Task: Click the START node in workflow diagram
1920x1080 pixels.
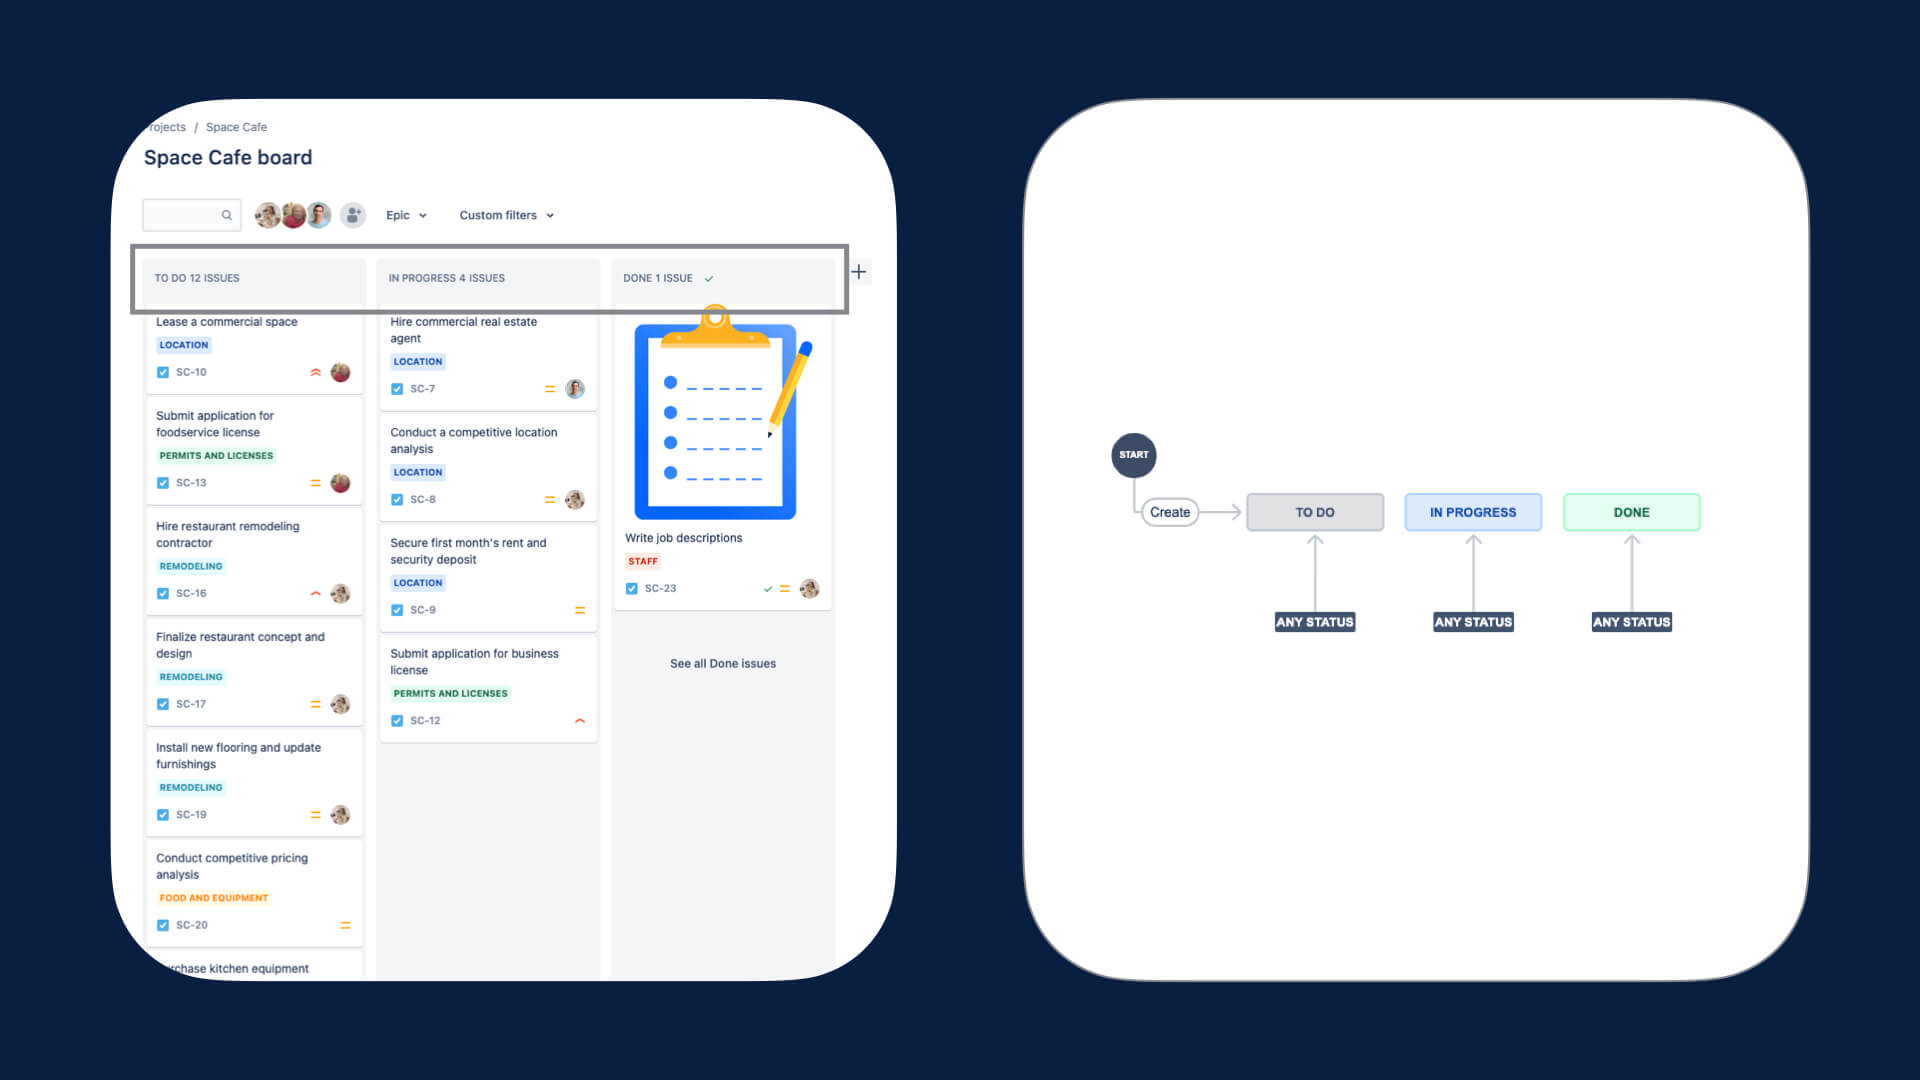Action: tap(1131, 455)
